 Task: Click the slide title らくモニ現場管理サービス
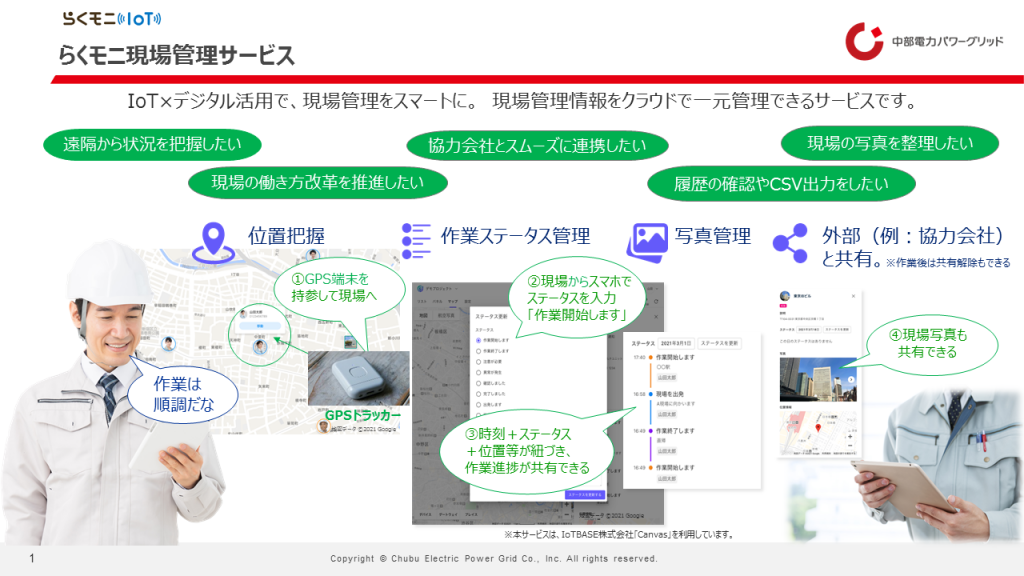point(176,55)
